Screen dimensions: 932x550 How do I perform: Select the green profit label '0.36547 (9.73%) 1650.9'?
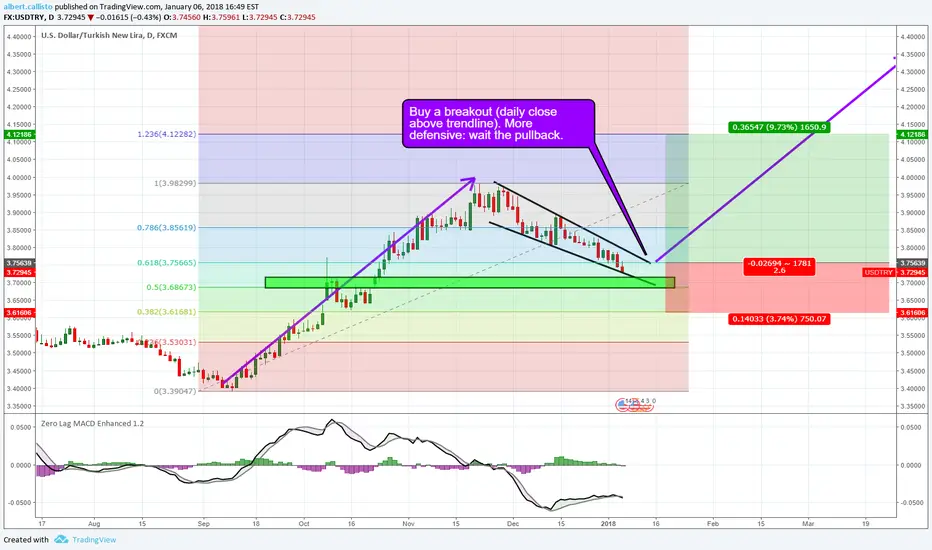pos(779,127)
